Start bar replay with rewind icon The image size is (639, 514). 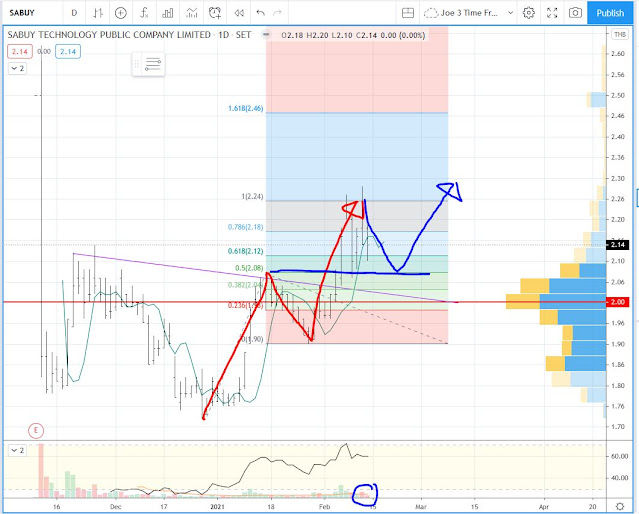point(239,13)
